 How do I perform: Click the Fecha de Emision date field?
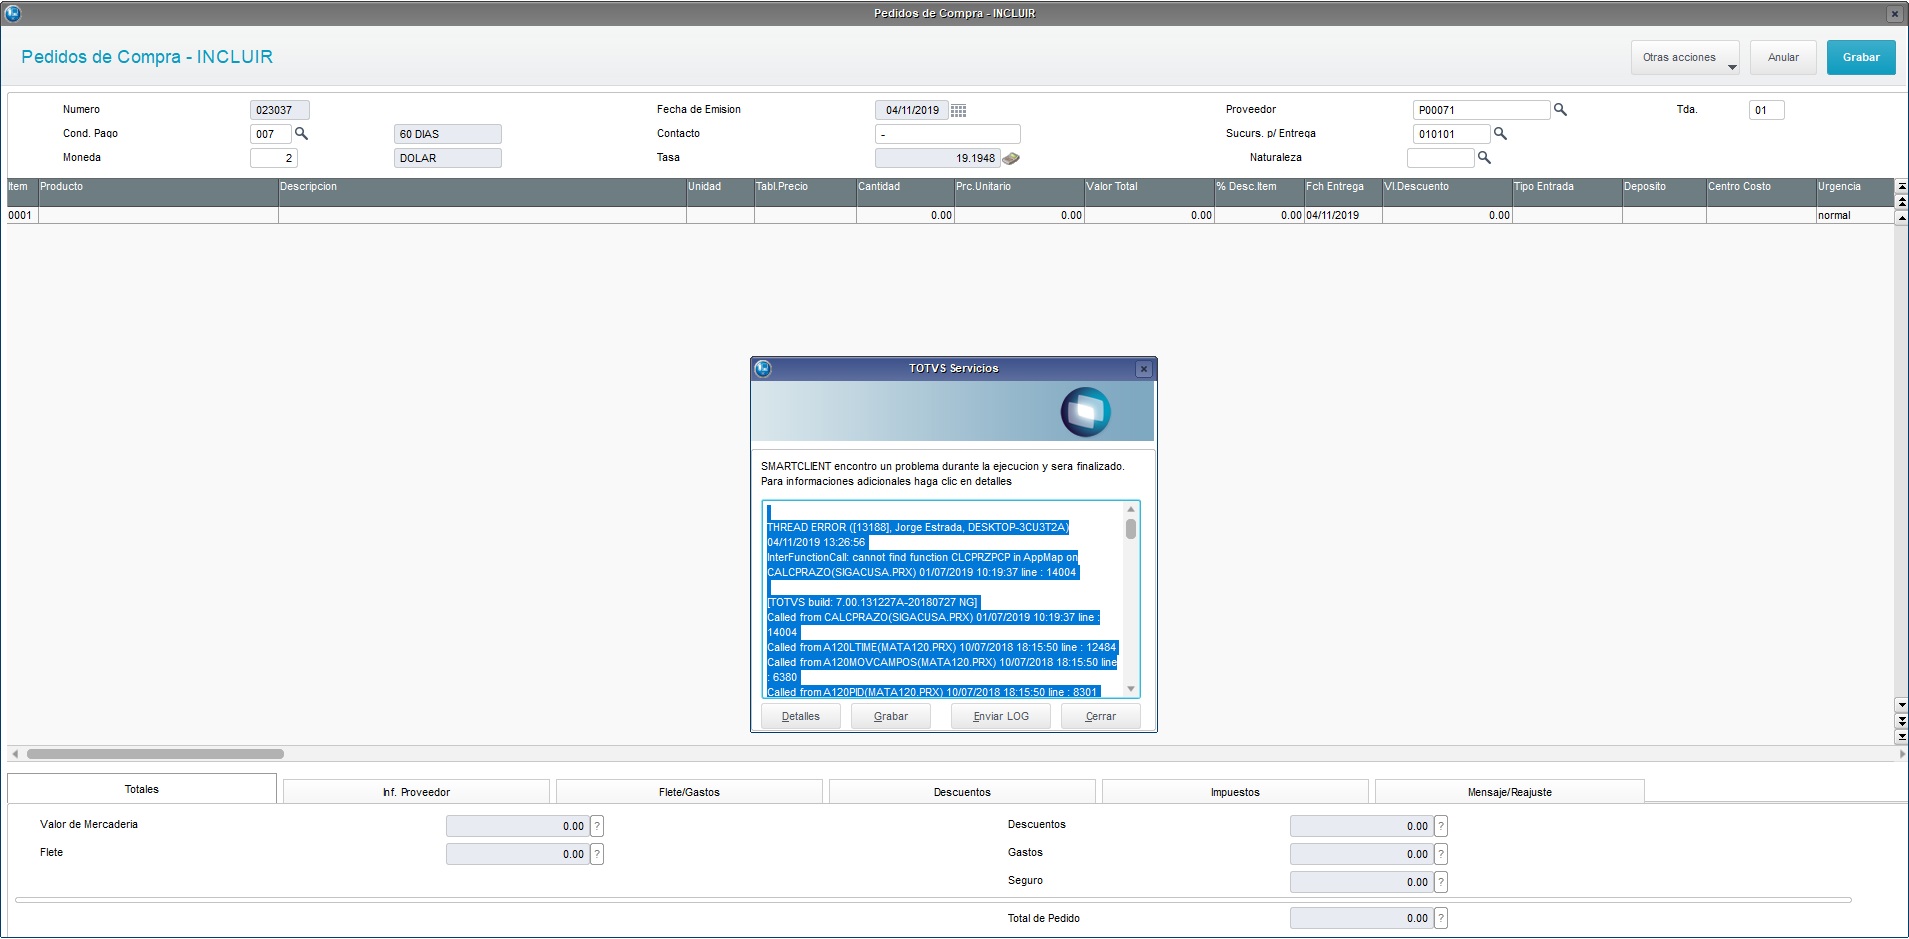coord(912,110)
